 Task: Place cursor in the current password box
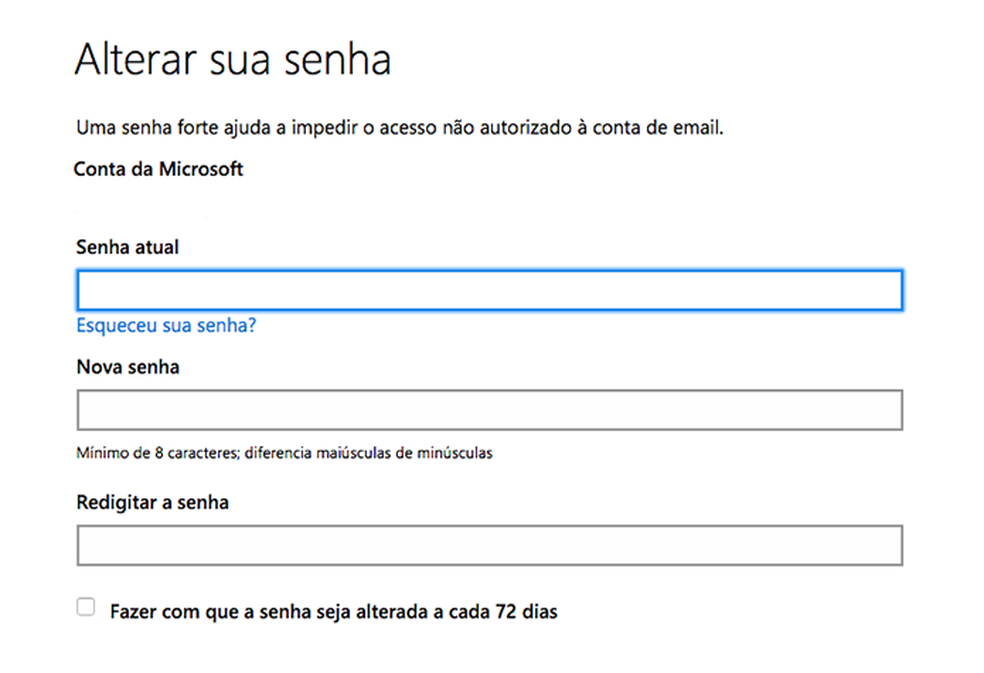489,290
